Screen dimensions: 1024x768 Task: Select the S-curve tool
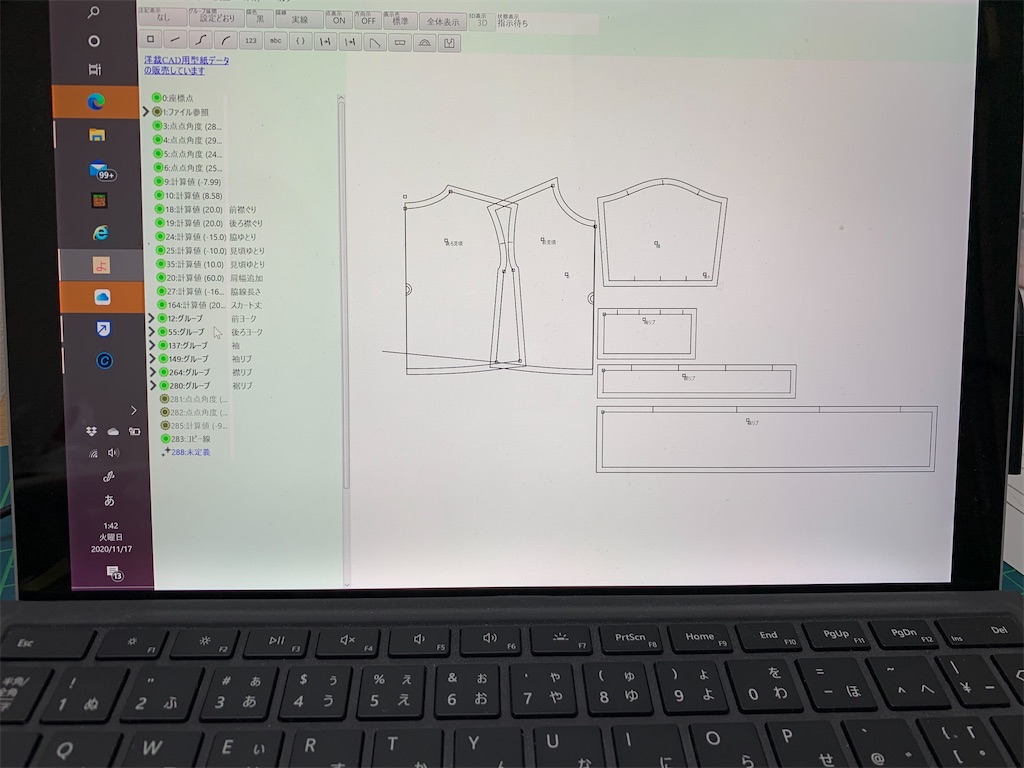pyautogui.click(x=200, y=40)
